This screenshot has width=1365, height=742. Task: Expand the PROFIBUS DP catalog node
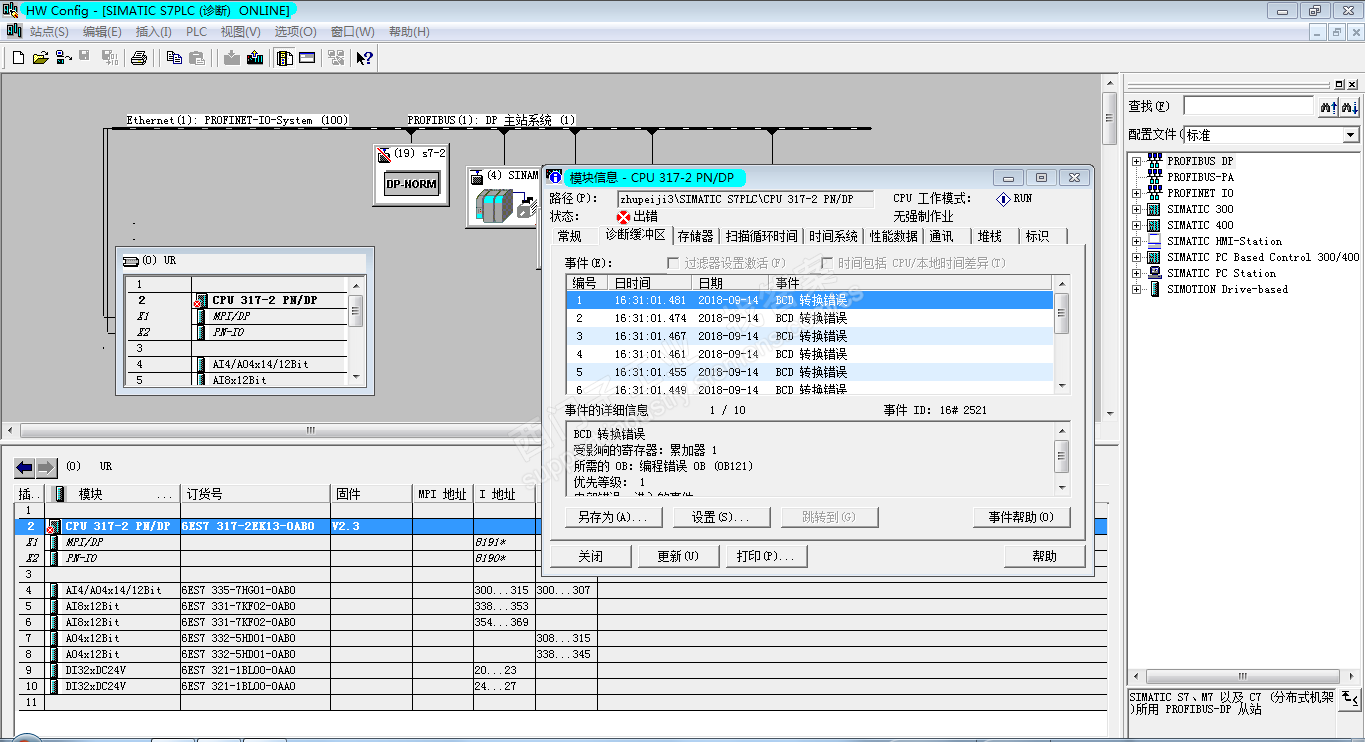(x=1137, y=161)
